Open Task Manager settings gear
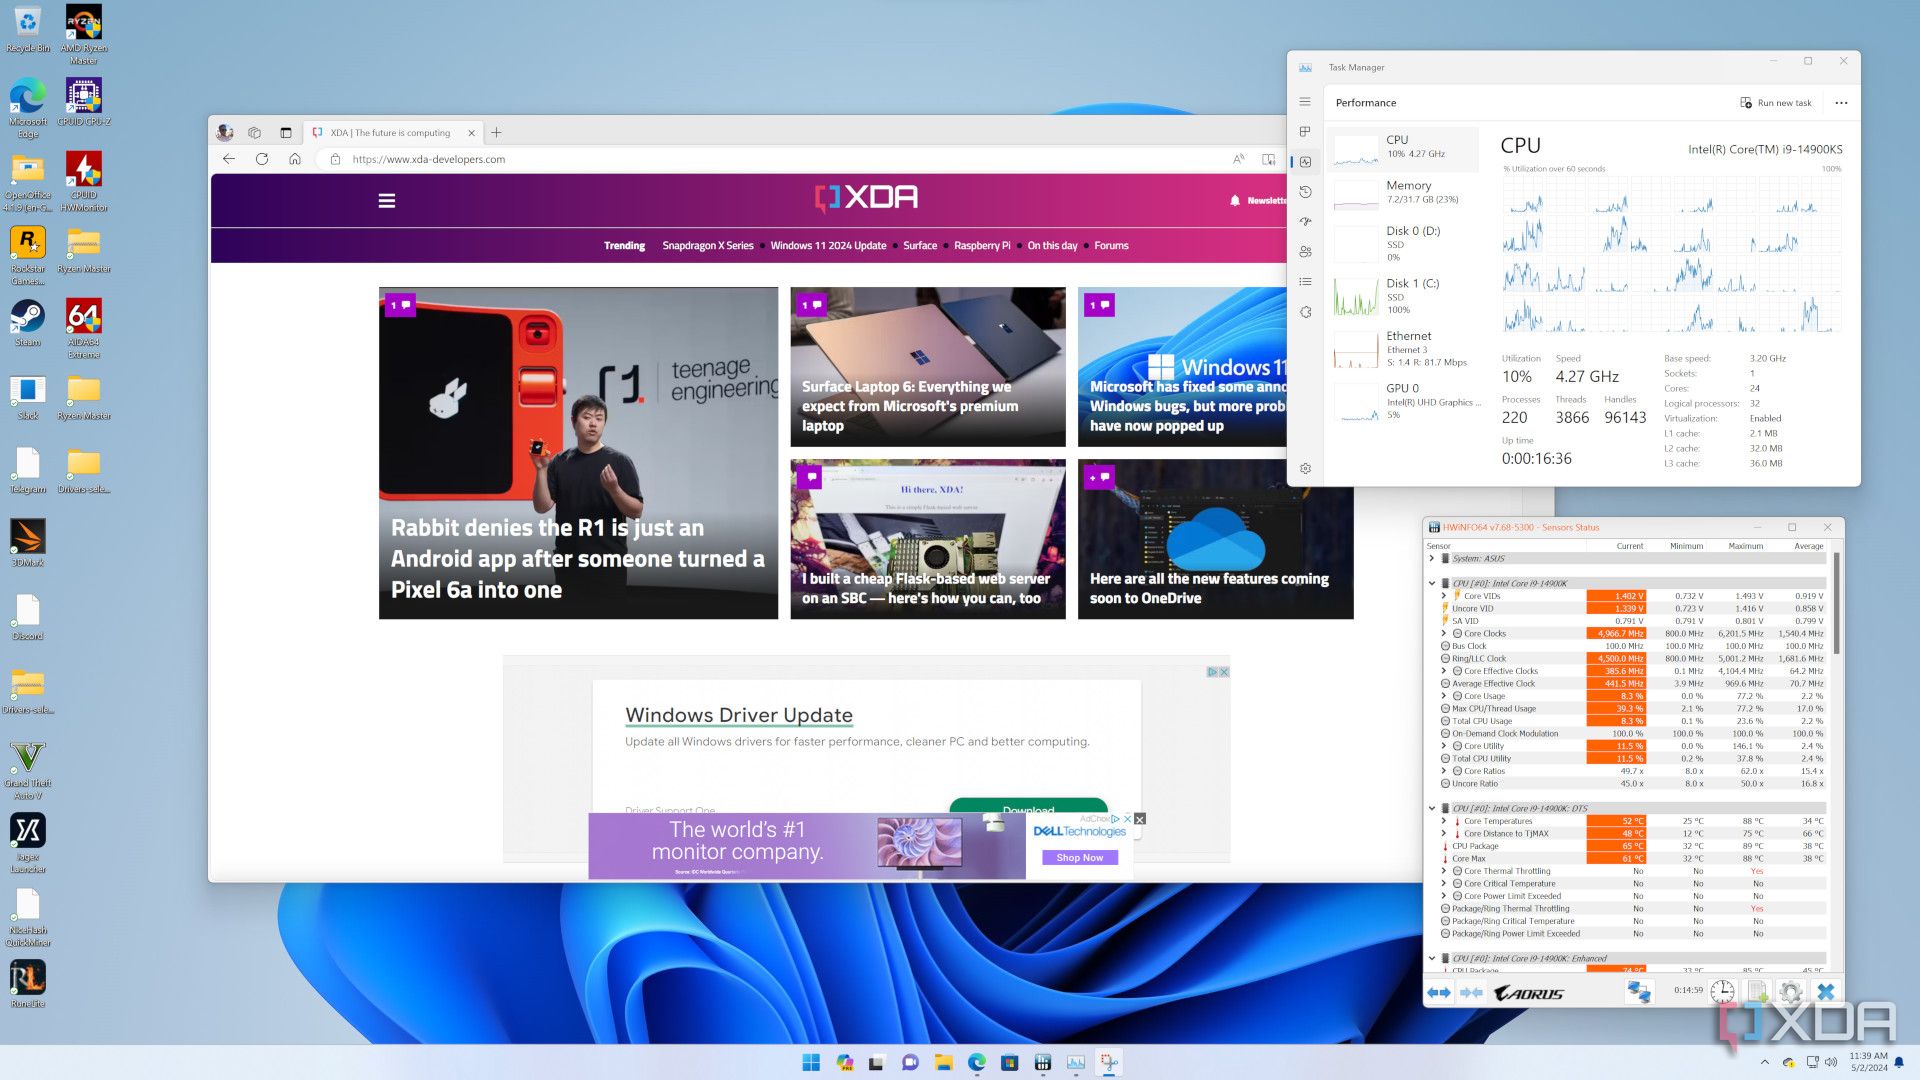Viewport: 1920px width, 1080px height. tap(1305, 468)
